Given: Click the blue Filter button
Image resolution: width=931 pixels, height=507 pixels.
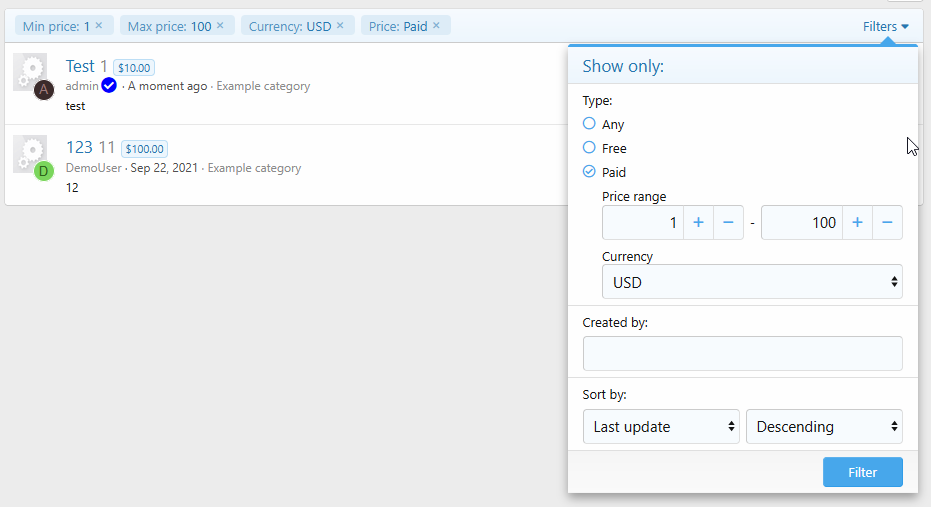Looking at the screenshot, I should click(862, 472).
